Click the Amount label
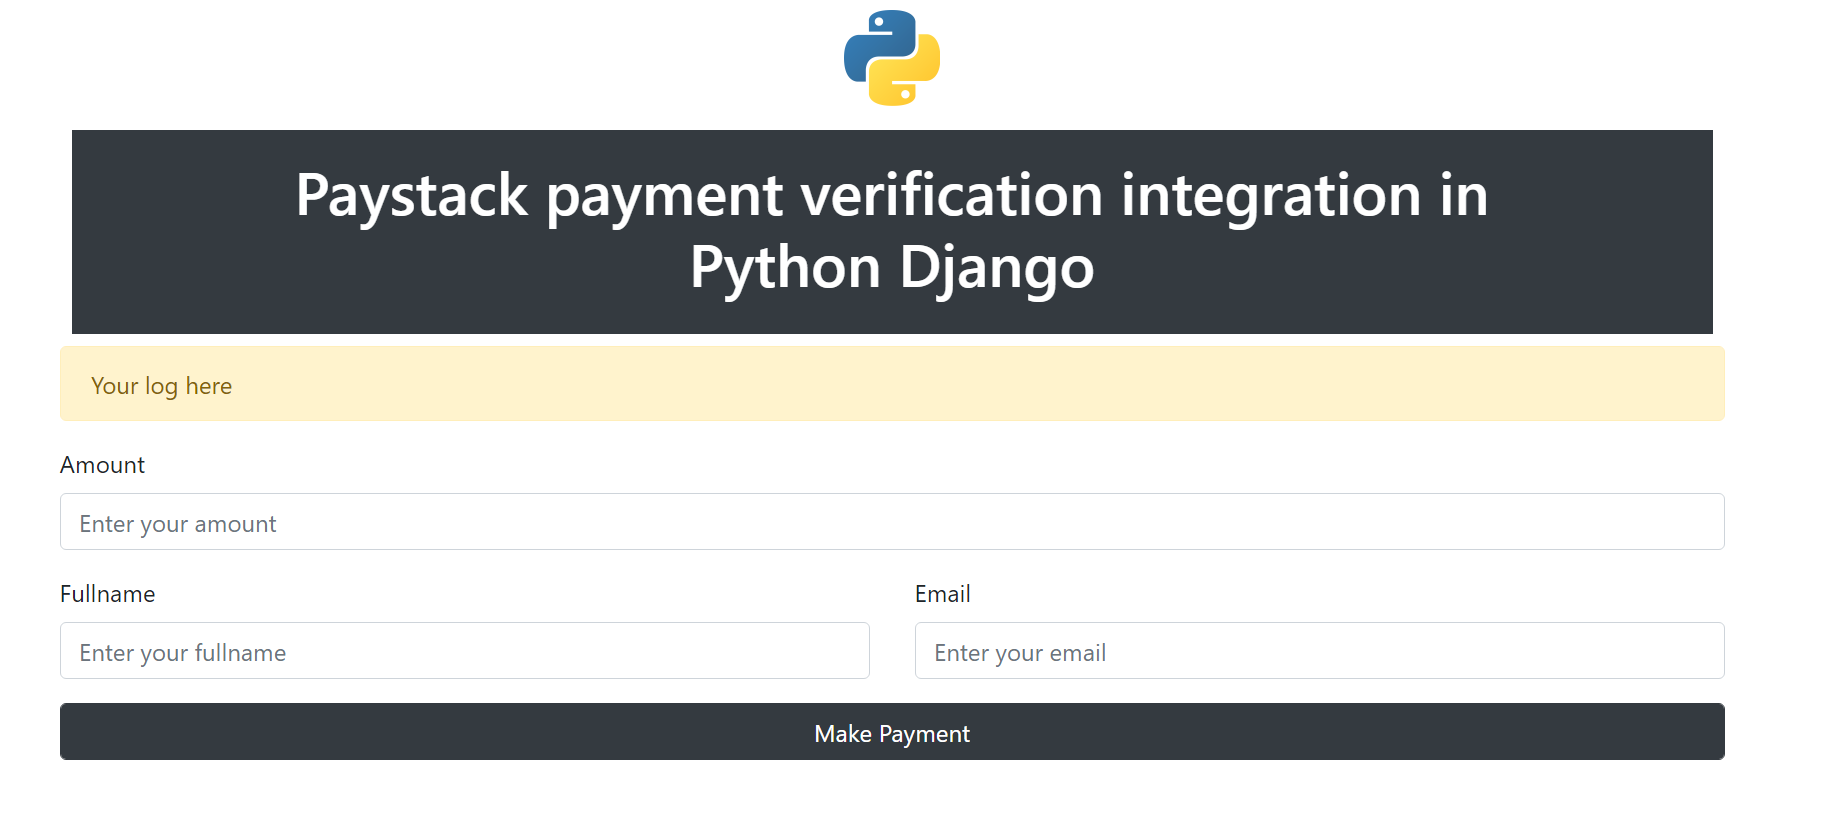Viewport: 1827px width, 823px height. click(x=102, y=465)
